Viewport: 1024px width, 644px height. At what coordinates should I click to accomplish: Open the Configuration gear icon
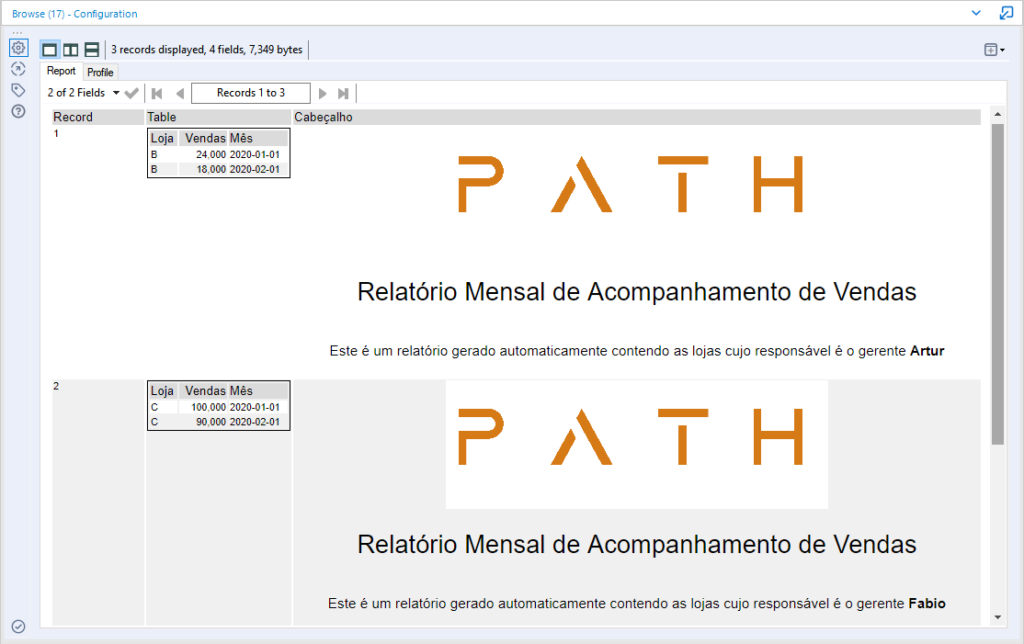pos(18,48)
